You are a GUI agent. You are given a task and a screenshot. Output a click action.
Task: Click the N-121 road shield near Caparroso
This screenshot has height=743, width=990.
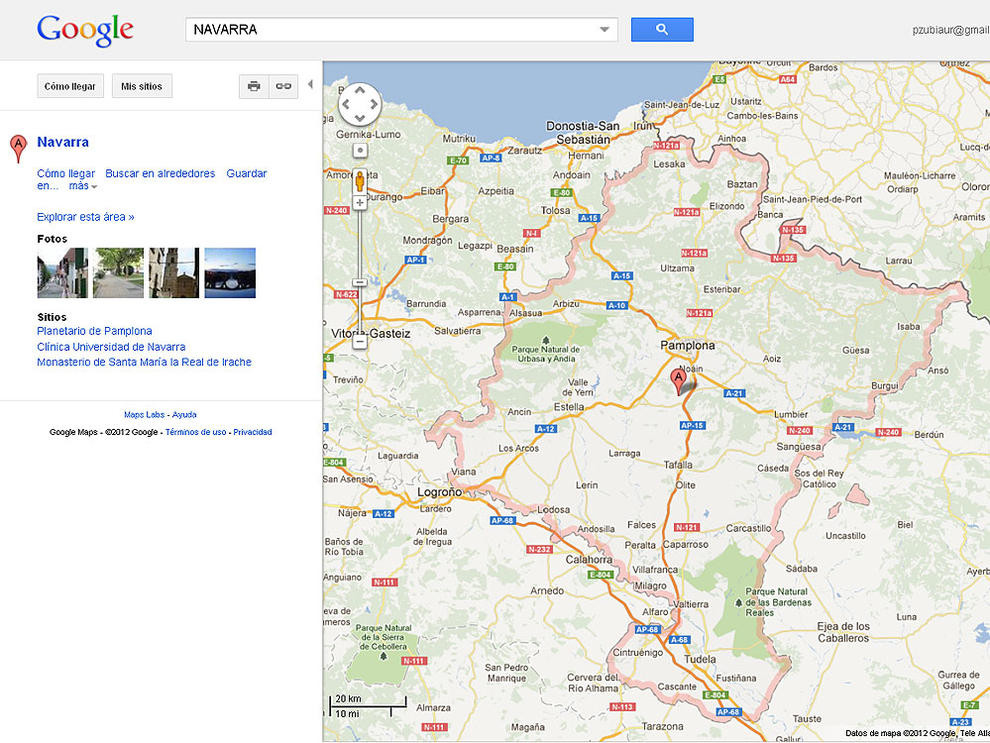687,527
